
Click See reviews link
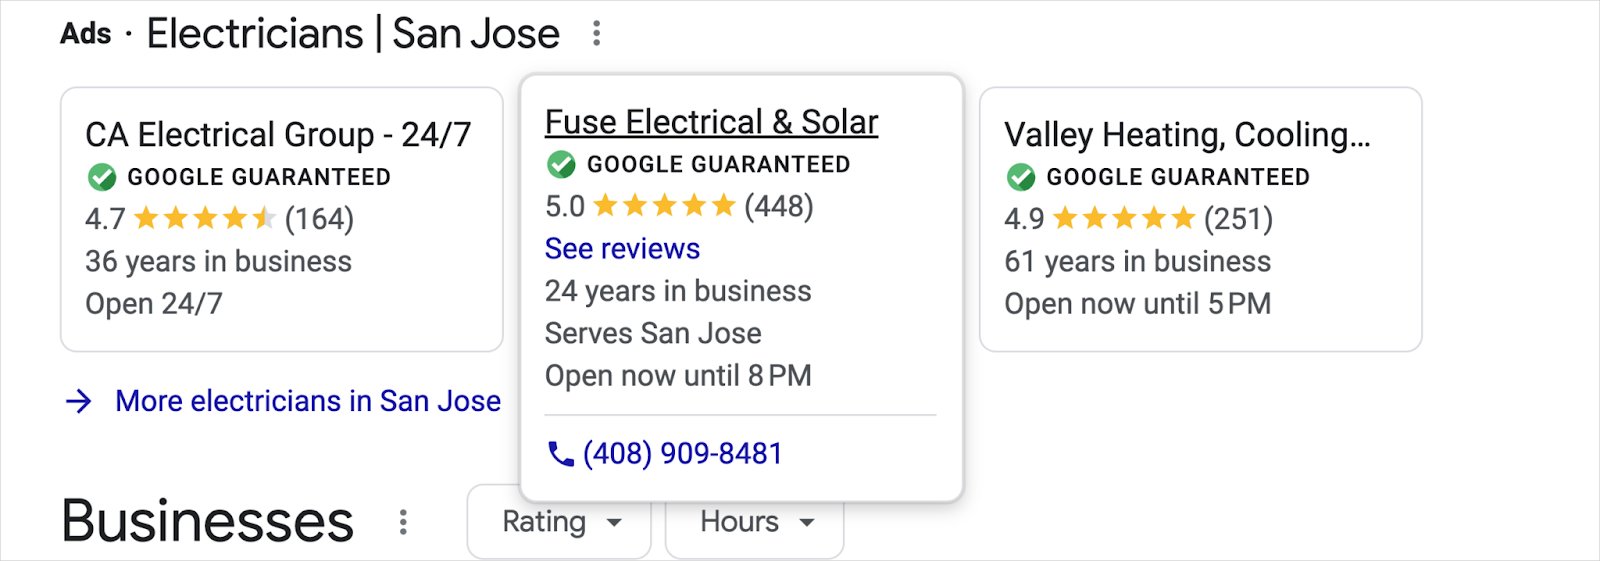coord(622,249)
